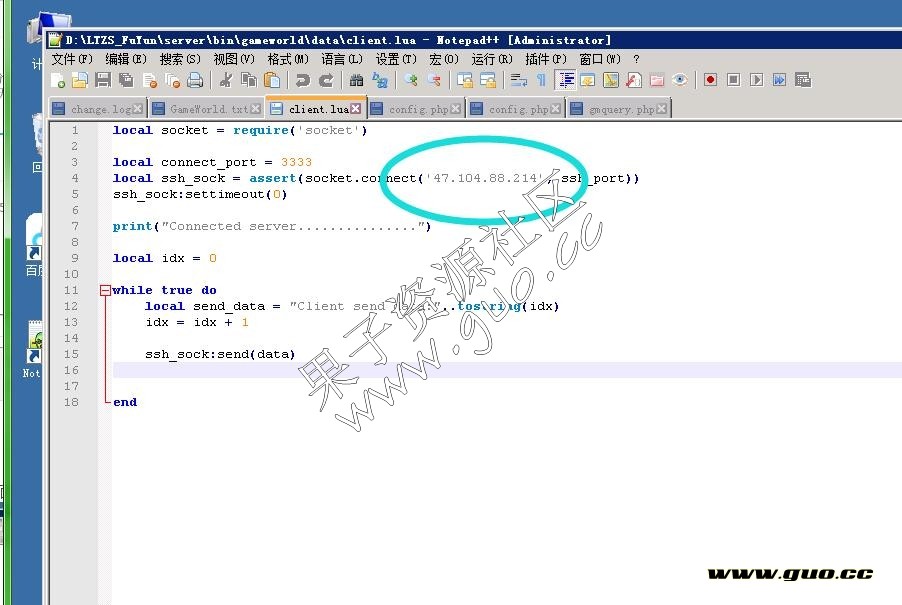Start macro recording with the red dot
Screen dimensions: 902x605
tap(710, 80)
